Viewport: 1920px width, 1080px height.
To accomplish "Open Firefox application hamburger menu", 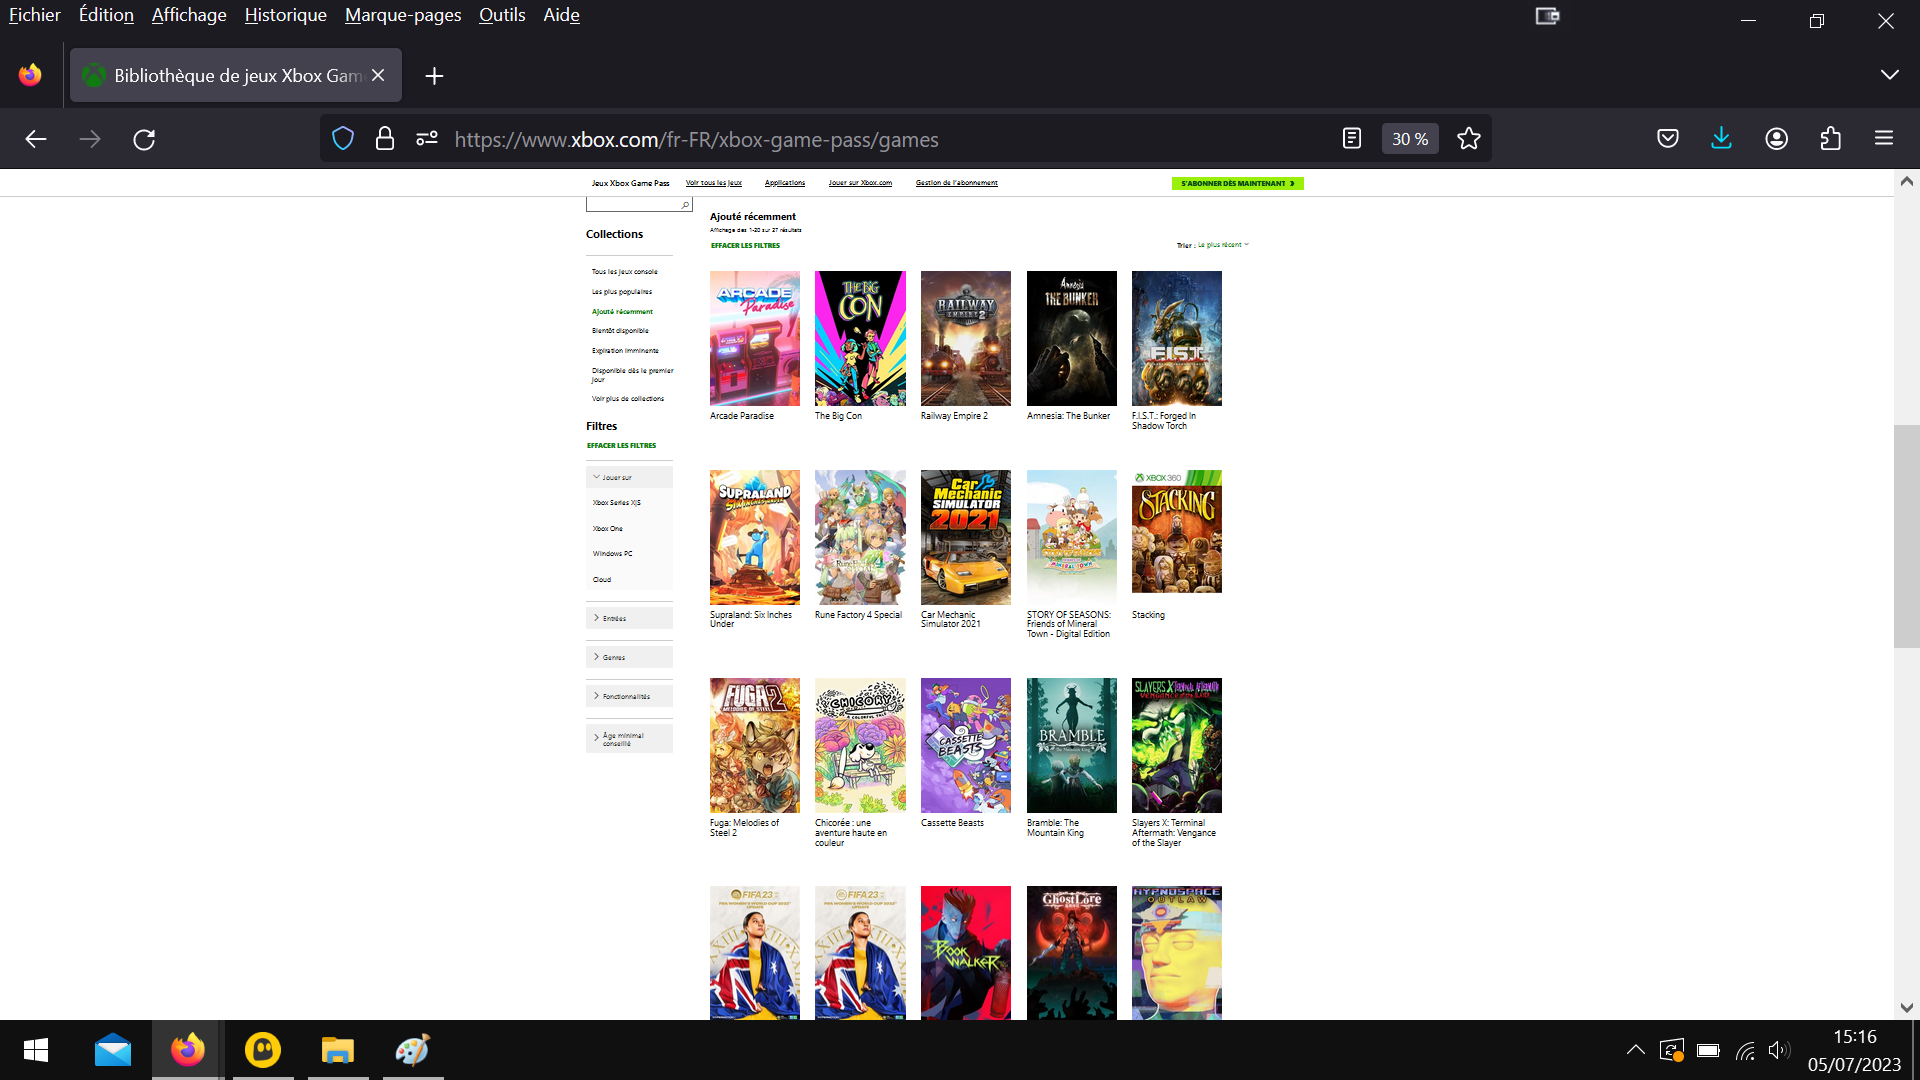I will (x=1884, y=139).
